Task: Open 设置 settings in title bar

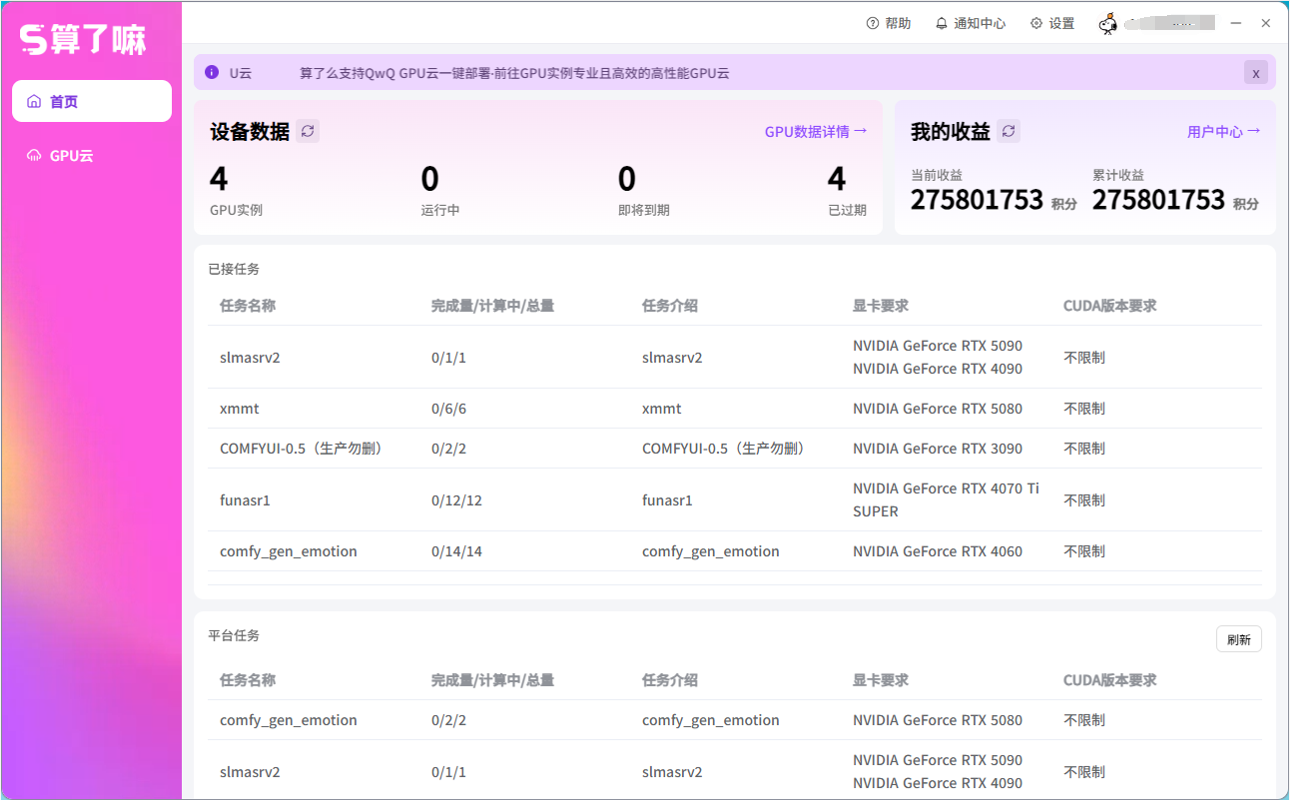Action: (x=1052, y=23)
